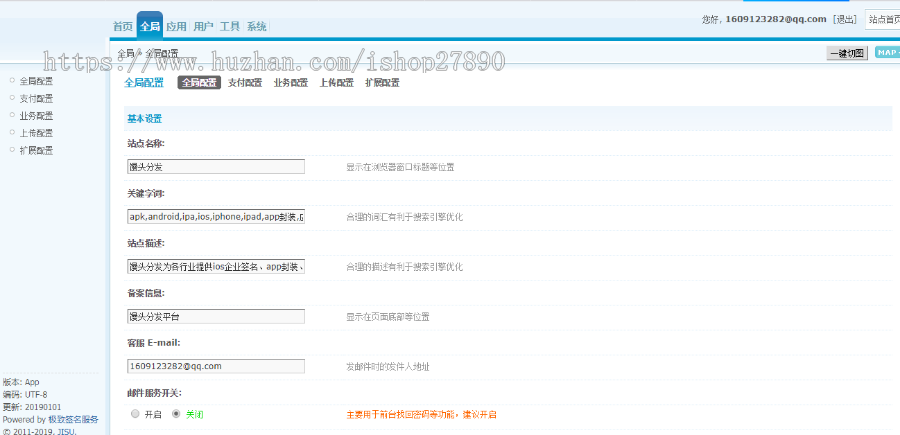
Task: Click the 一键切图 button
Action: (x=847, y=53)
